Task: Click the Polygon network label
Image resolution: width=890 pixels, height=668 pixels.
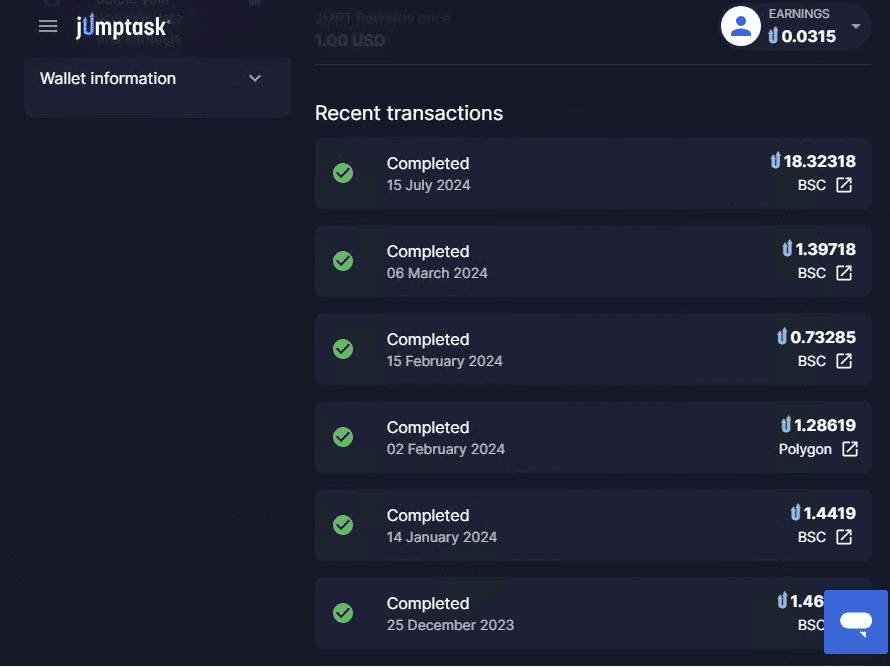Action: (805, 449)
